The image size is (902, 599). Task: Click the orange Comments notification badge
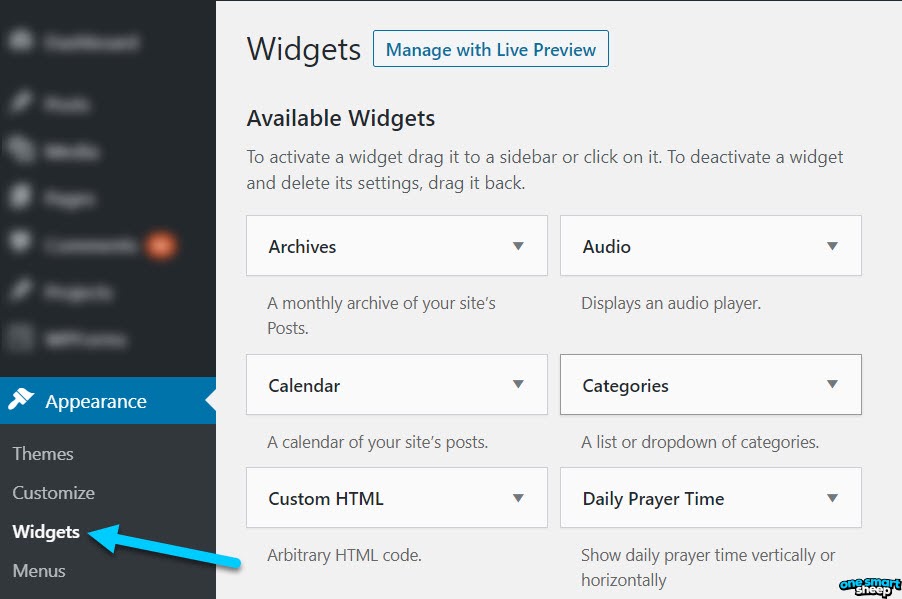point(162,244)
